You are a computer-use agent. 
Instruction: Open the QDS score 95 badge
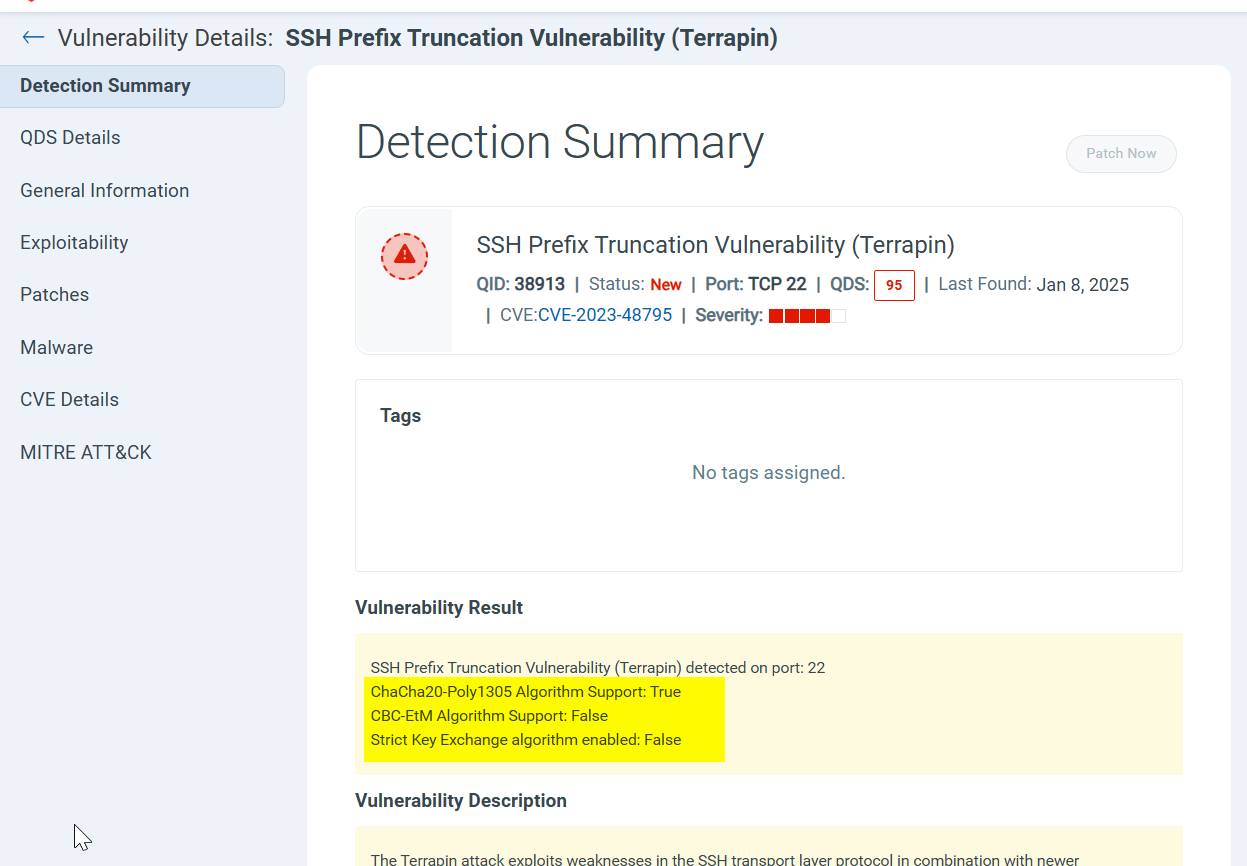(x=894, y=285)
